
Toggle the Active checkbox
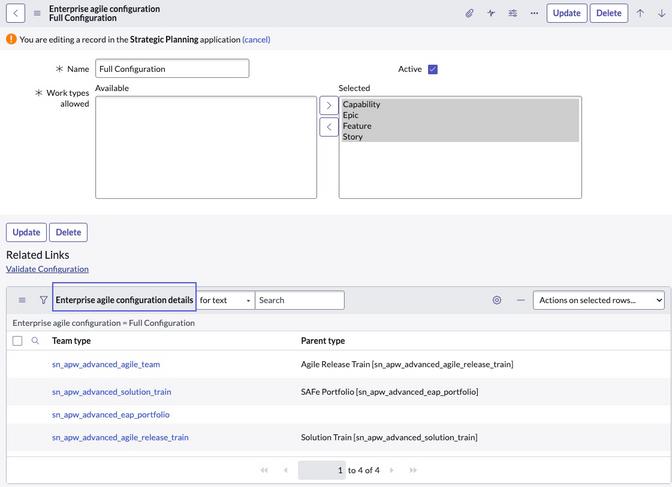pos(433,69)
